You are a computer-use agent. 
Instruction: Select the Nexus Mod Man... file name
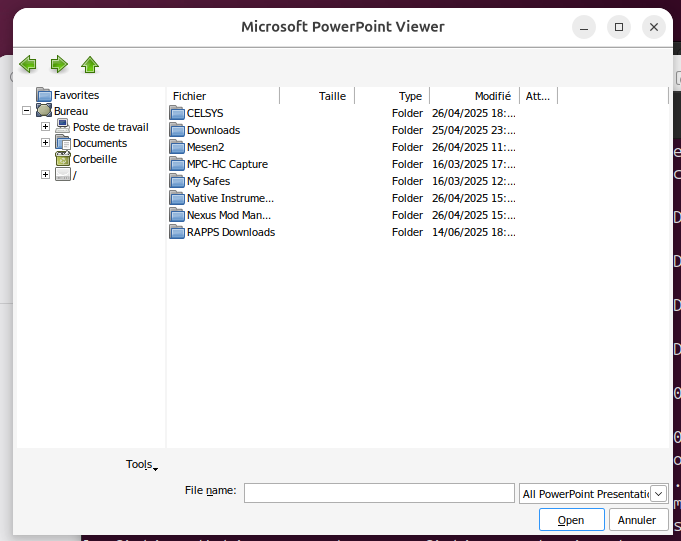click(x=229, y=215)
